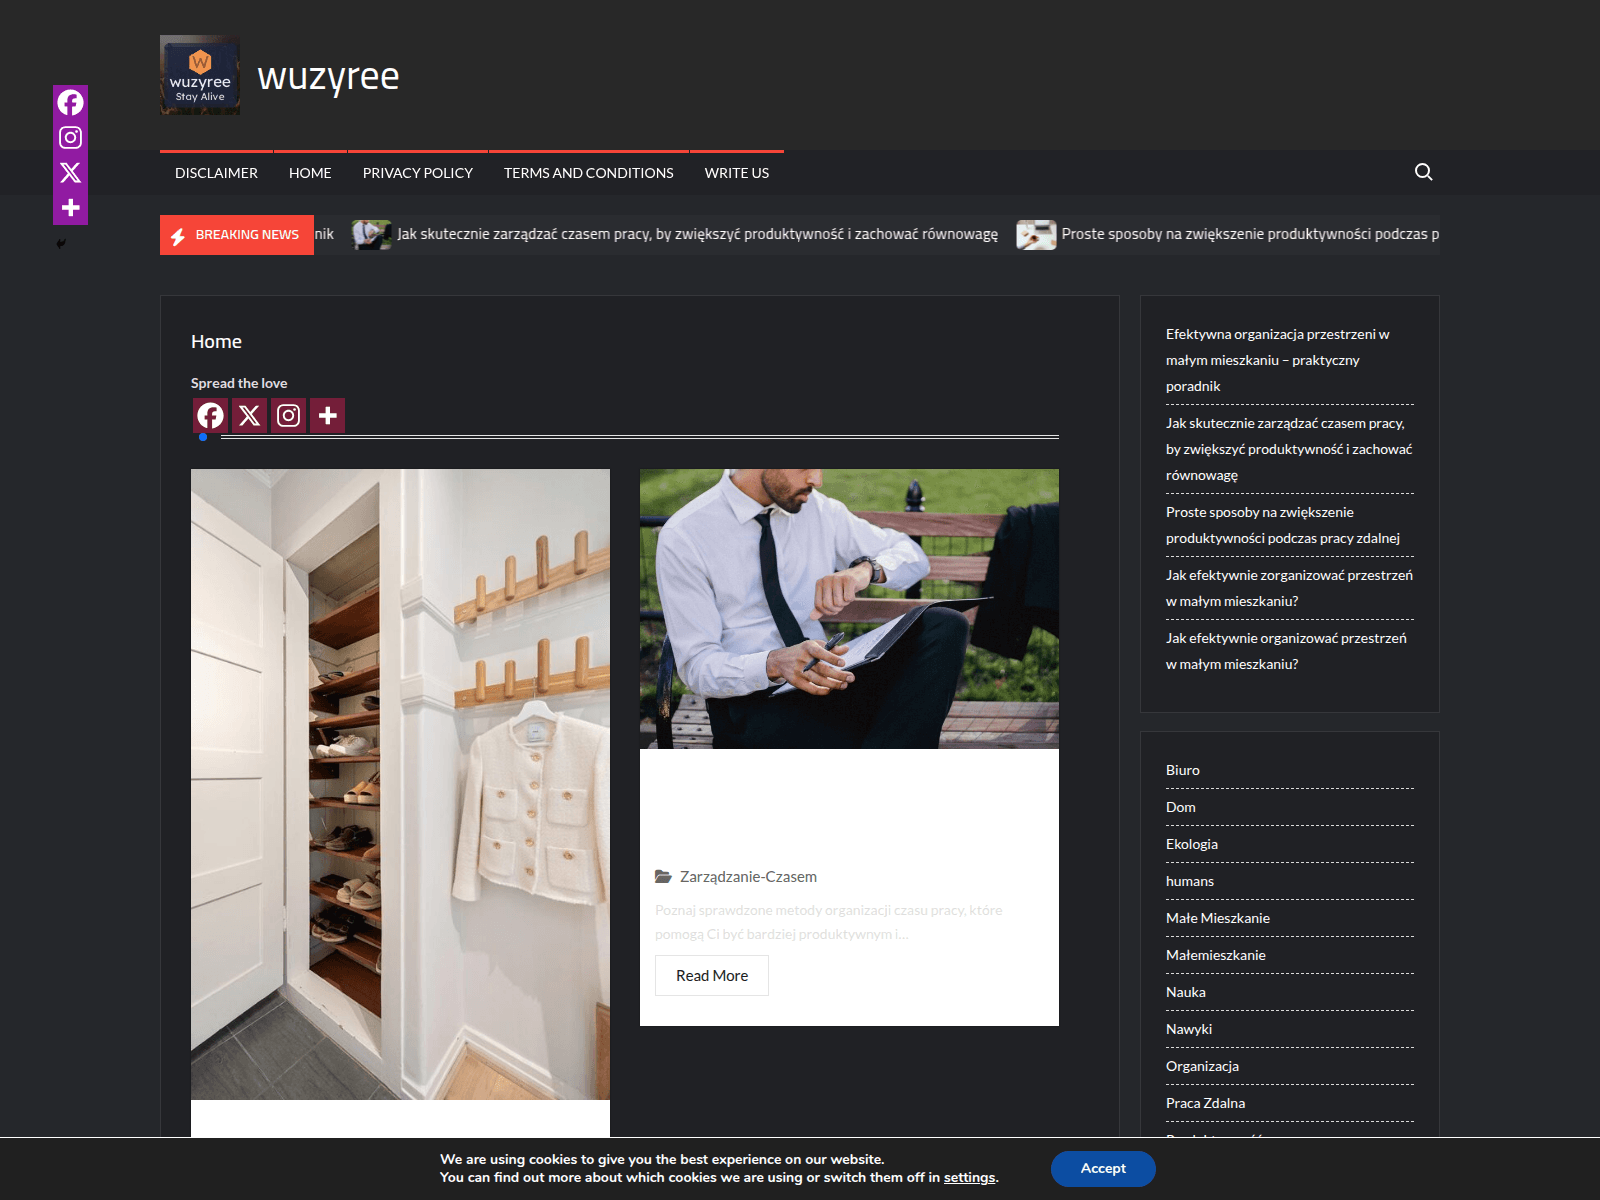Select the Dom category
Screen dimensions: 1600x1200
click(x=1181, y=807)
